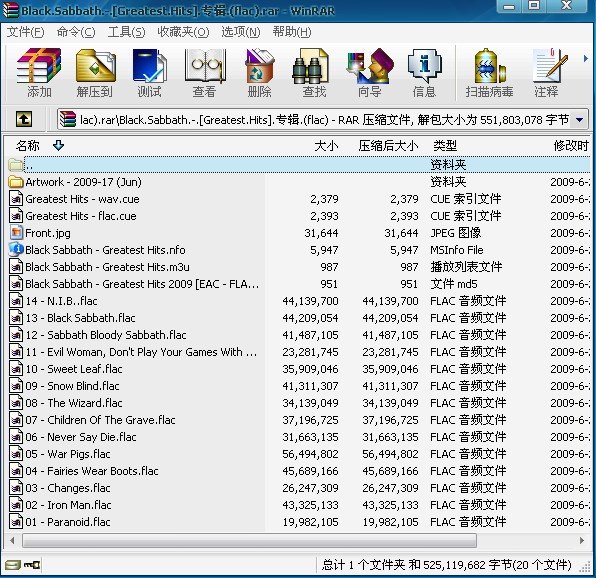Select 04 - Fairies Wear Boots.flac

pos(92,471)
